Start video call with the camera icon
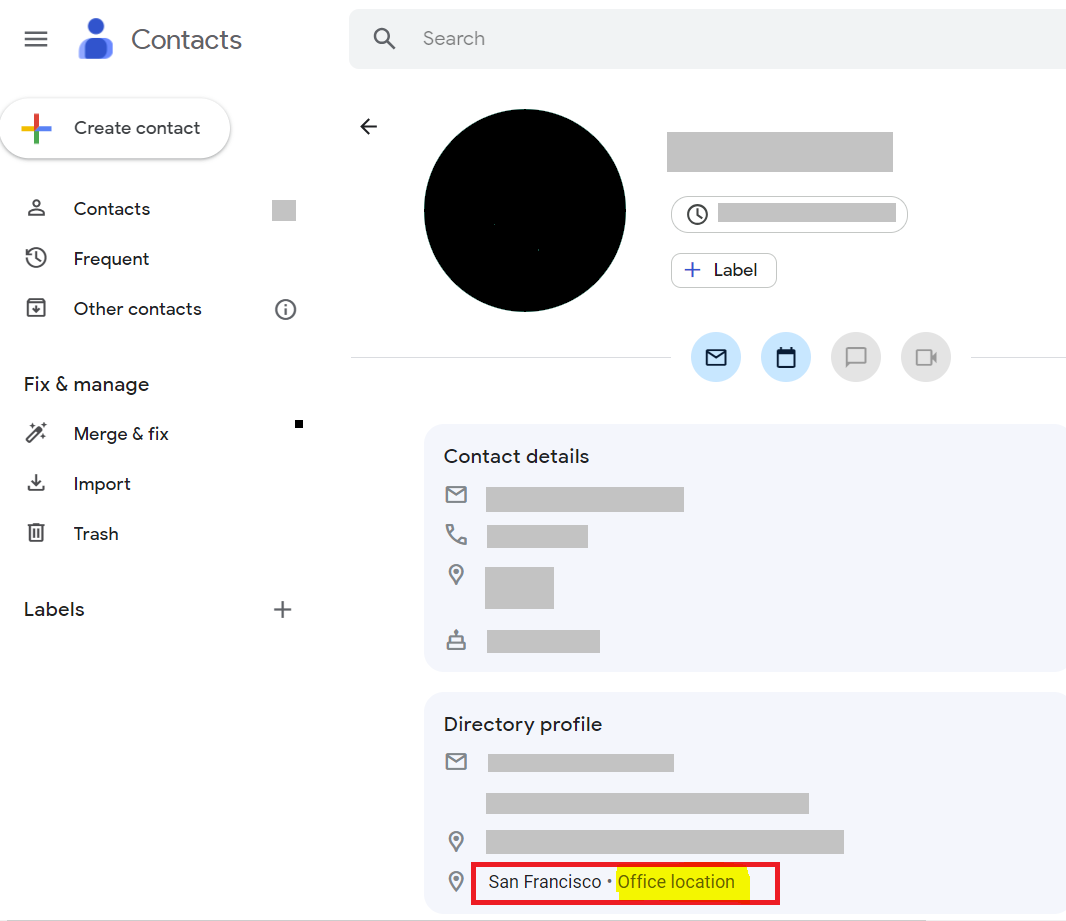The height and width of the screenshot is (921, 1066). (x=926, y=357)
